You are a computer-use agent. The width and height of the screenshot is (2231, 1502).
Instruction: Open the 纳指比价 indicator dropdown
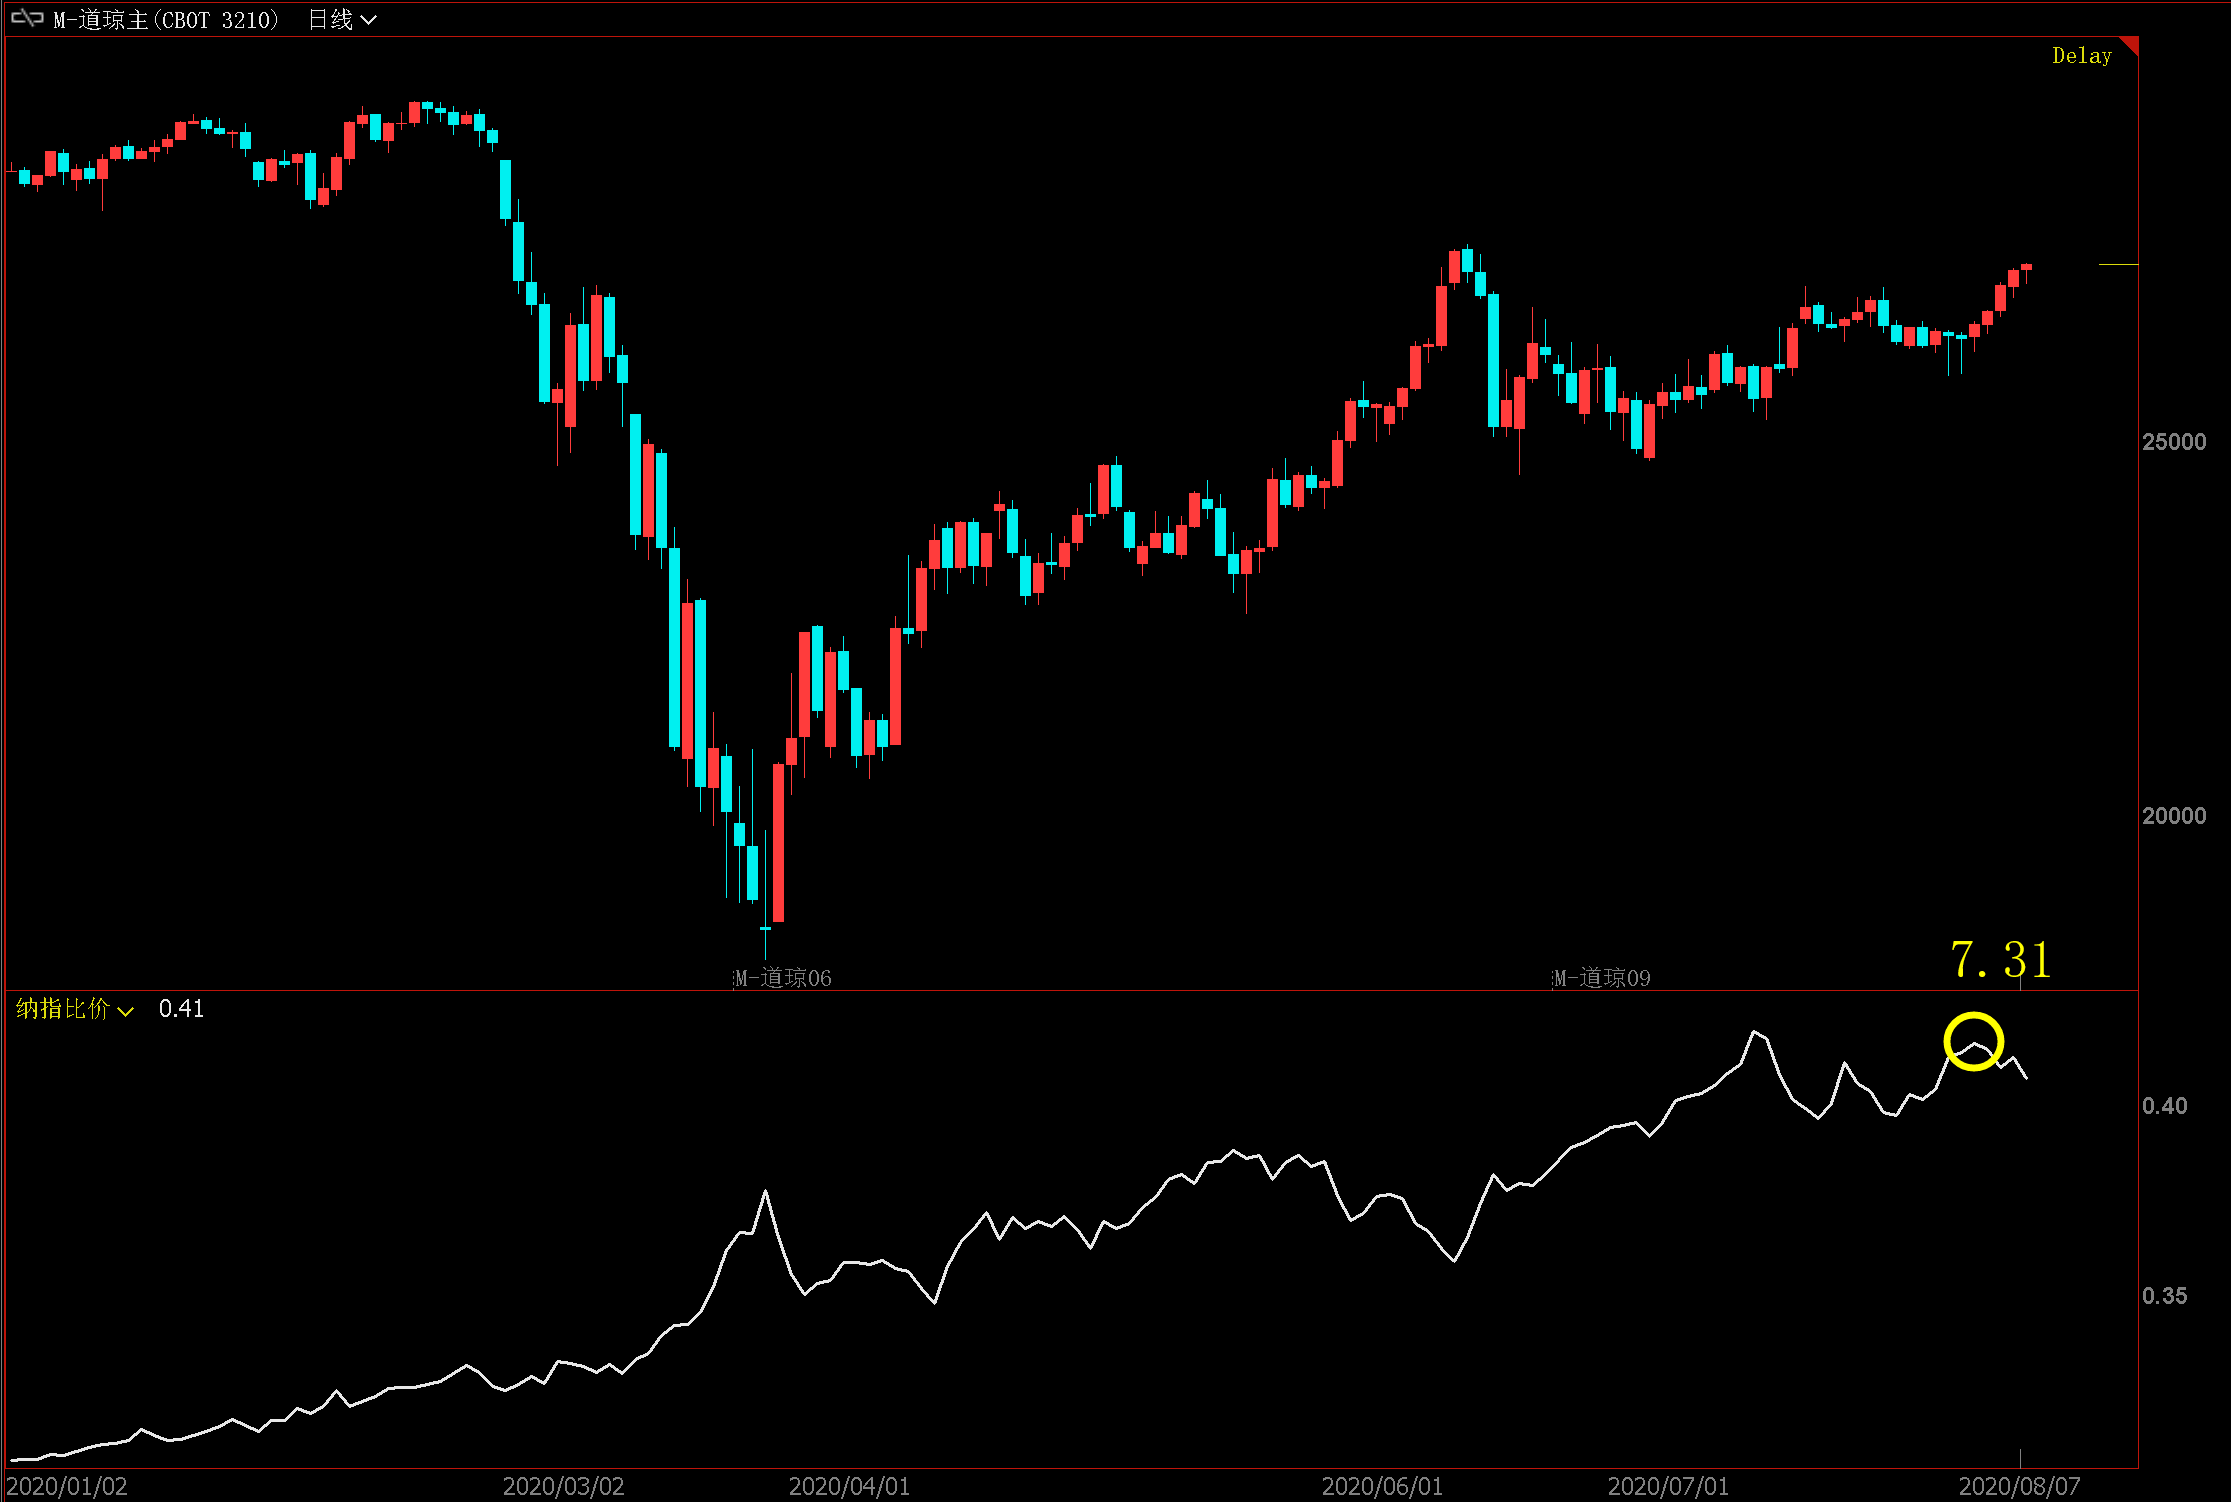tap(75, 1009)
